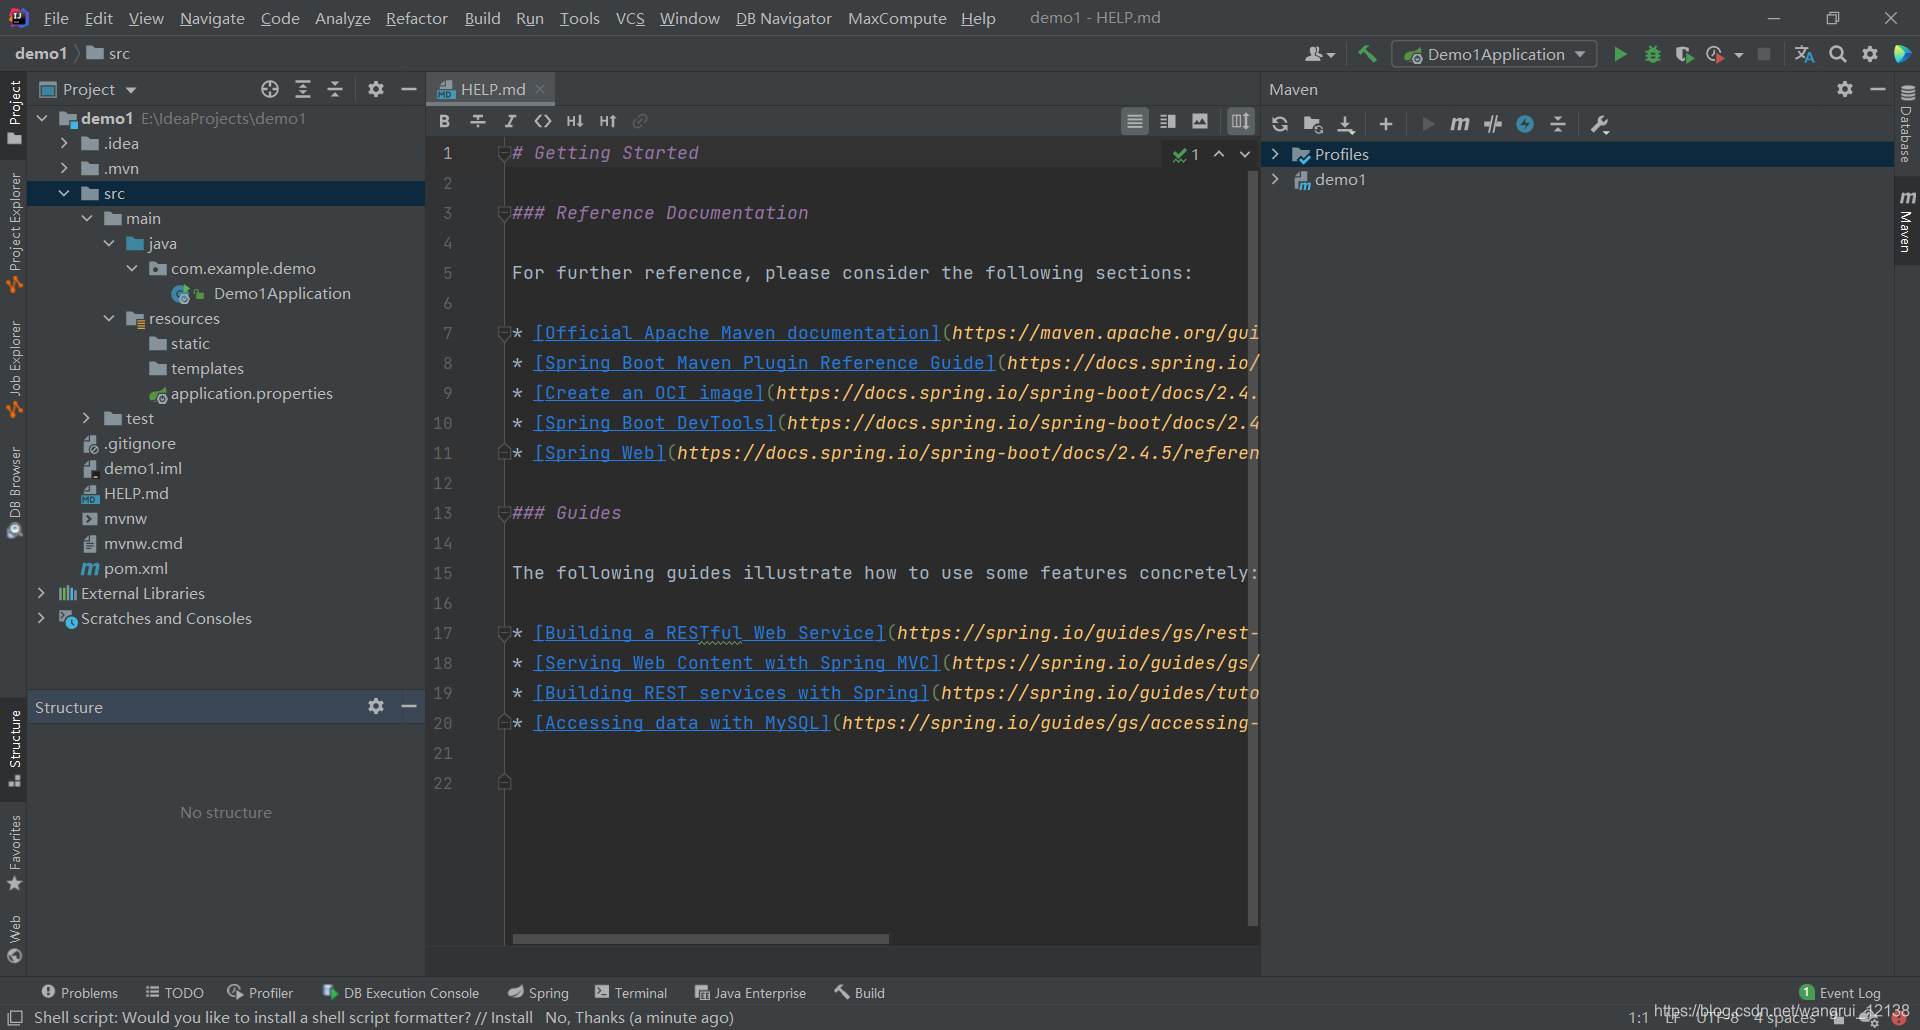The width and height of the screenshot is (1920, 1030).
Task: Select the HELP.md editor tab
Action: click(x=491, y=89)
